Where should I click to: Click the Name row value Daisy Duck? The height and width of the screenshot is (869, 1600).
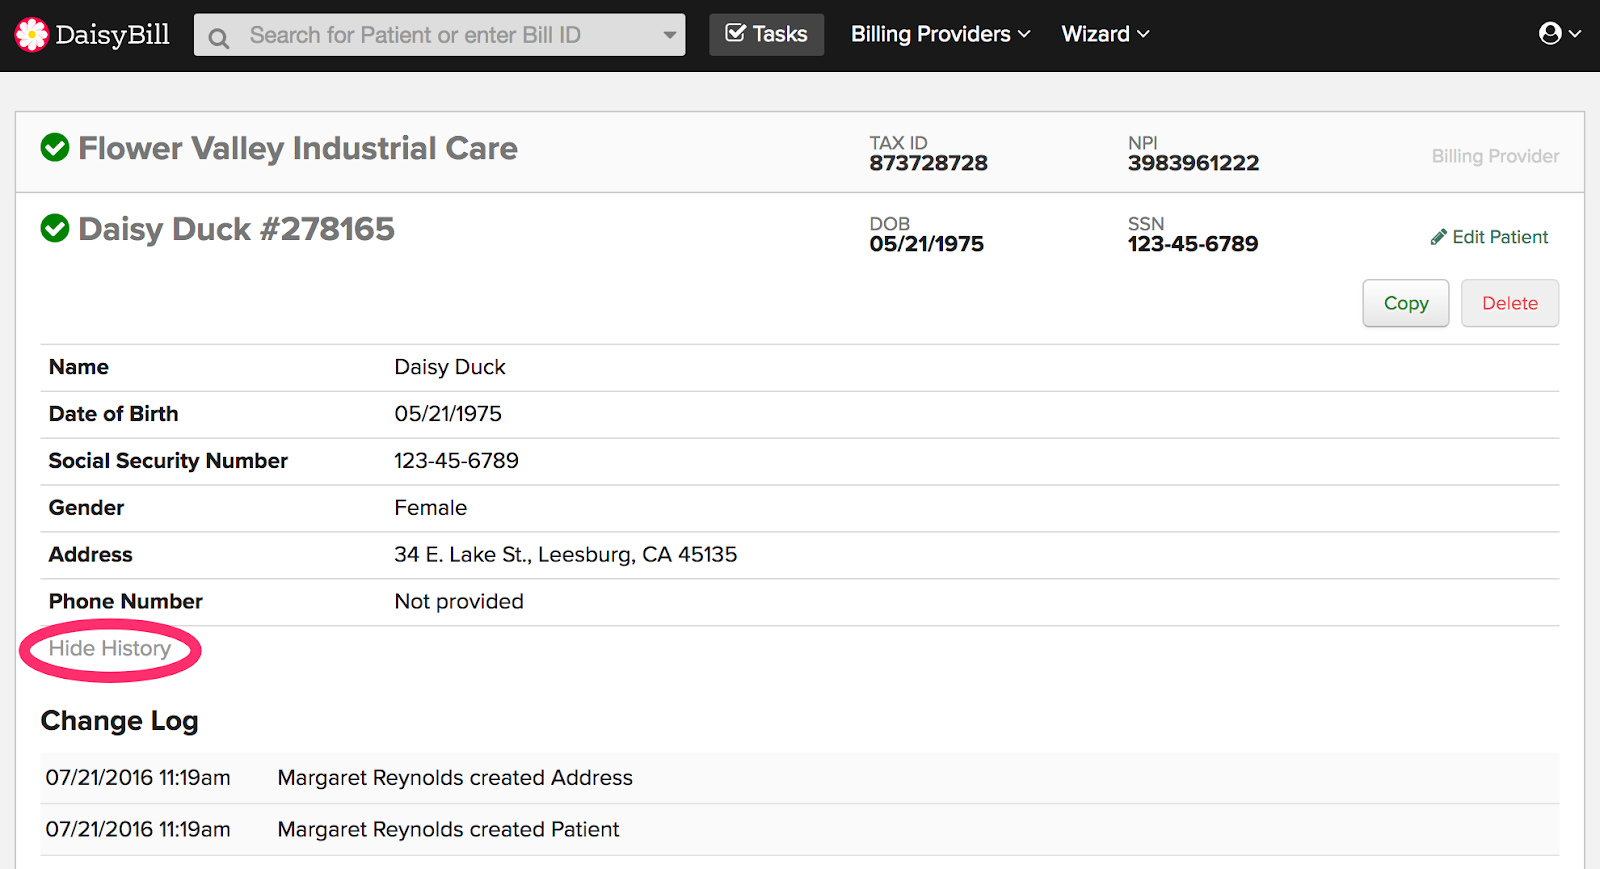(450, 367)
